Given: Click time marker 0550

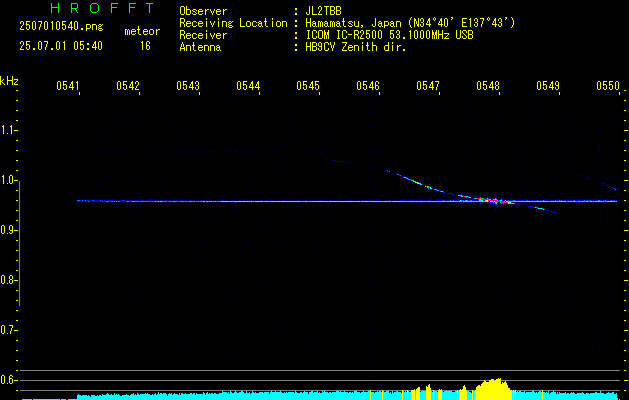Looking at the screenshot, I should (x=607, y=85).
